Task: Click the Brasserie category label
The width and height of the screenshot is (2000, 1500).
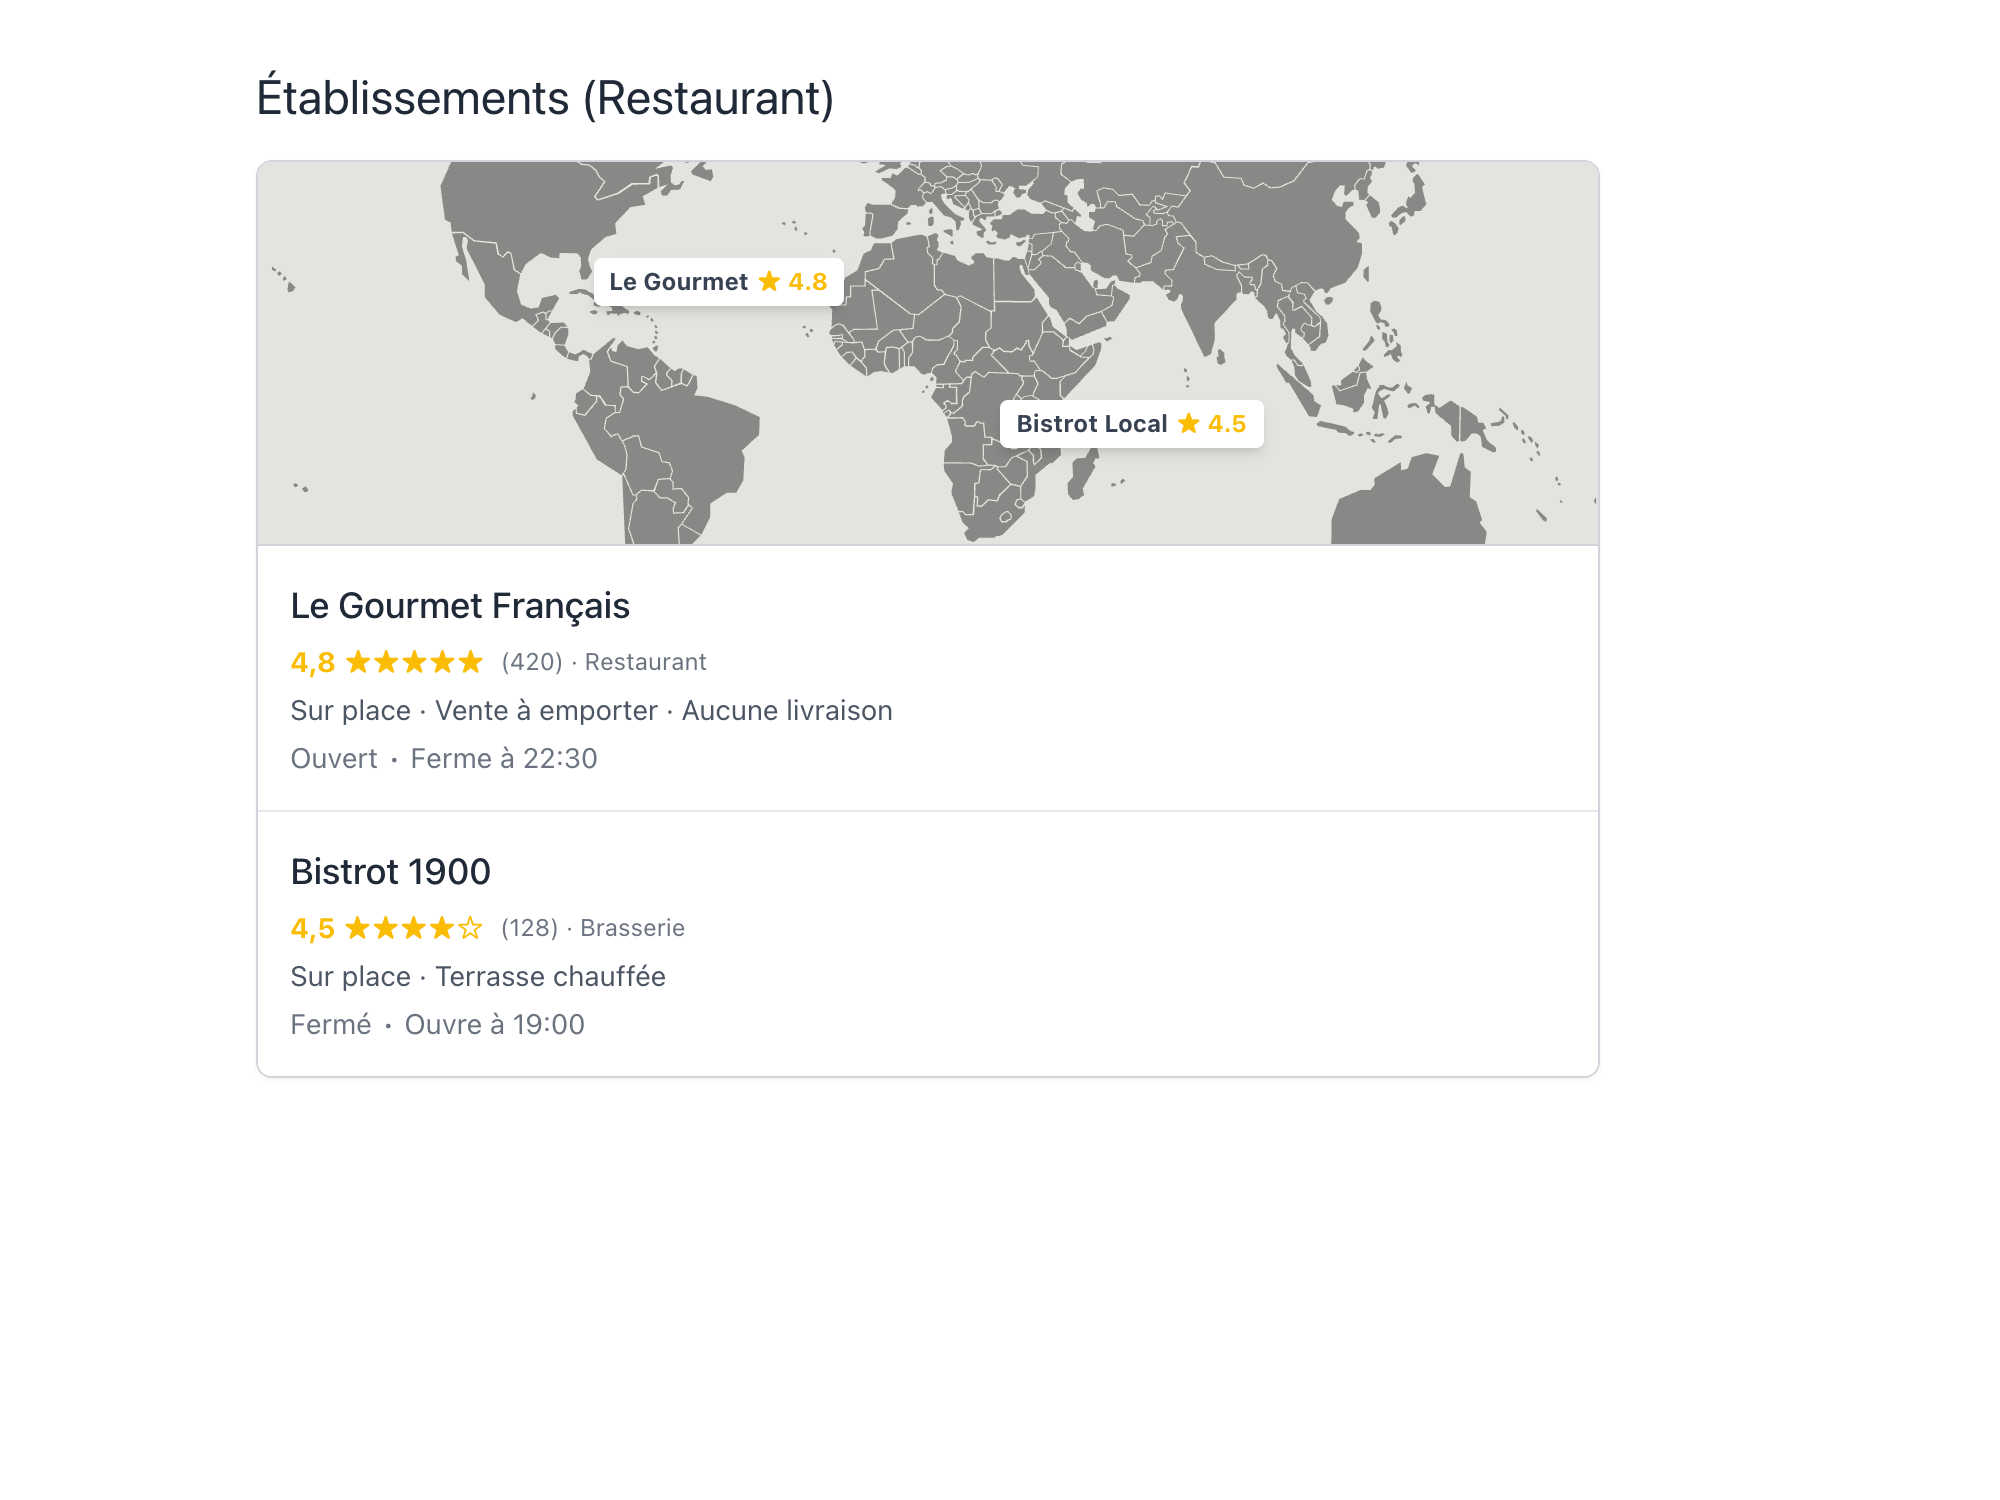Action: [x=631, y=928]
